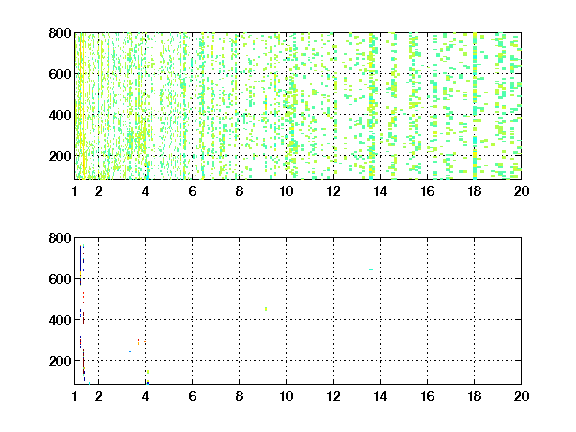Select the 200 y-axis tick label of upper plot
The width and height of the screenshot is (576, 432).
tap(60, 156)
